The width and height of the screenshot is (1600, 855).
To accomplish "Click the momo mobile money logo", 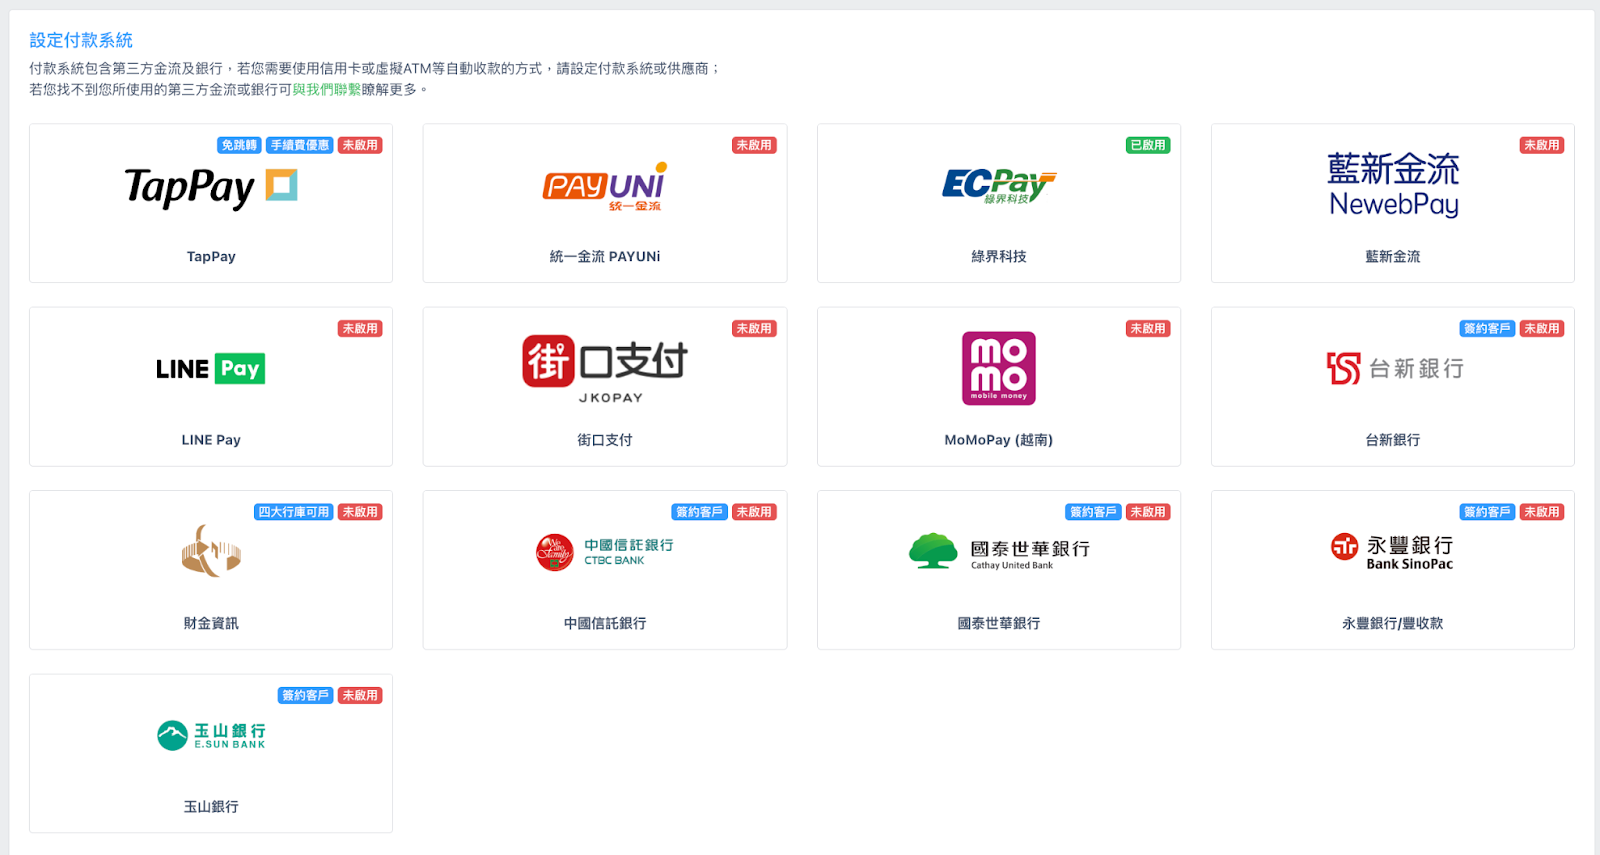I will point(999,369).
